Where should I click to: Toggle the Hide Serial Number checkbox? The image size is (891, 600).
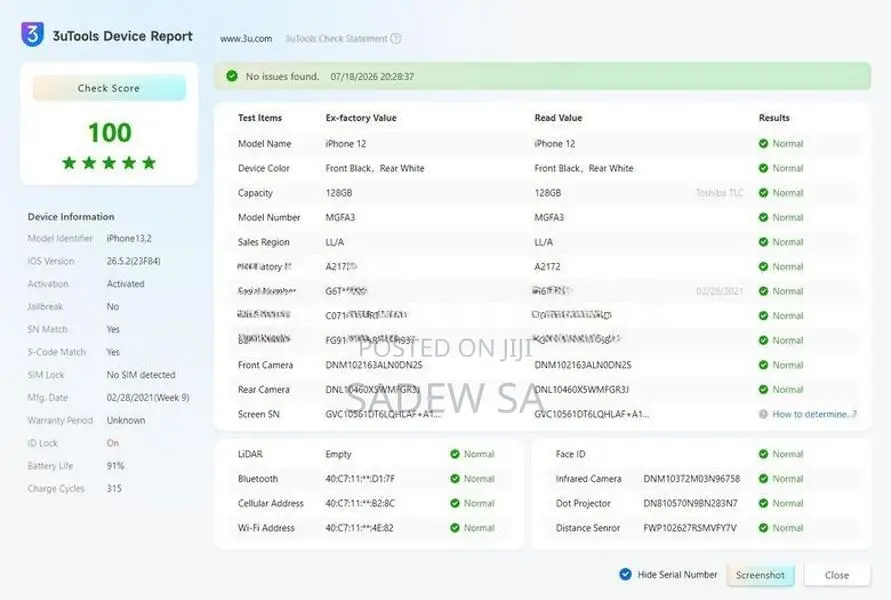[625, 574]
